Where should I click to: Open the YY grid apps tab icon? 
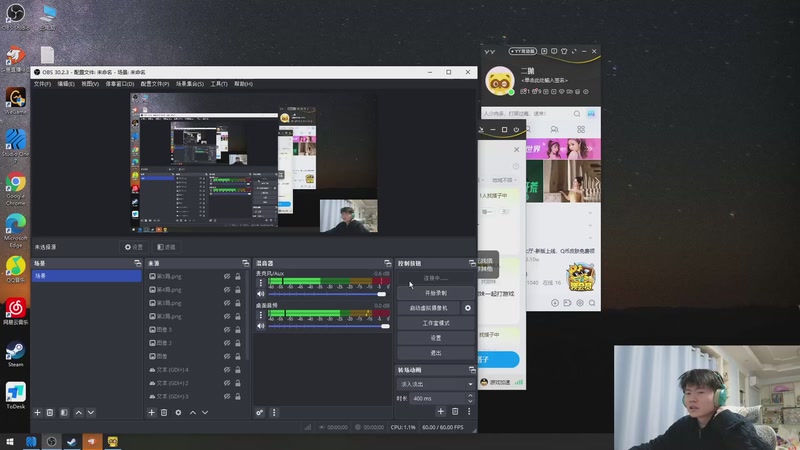tap(581, 130)
